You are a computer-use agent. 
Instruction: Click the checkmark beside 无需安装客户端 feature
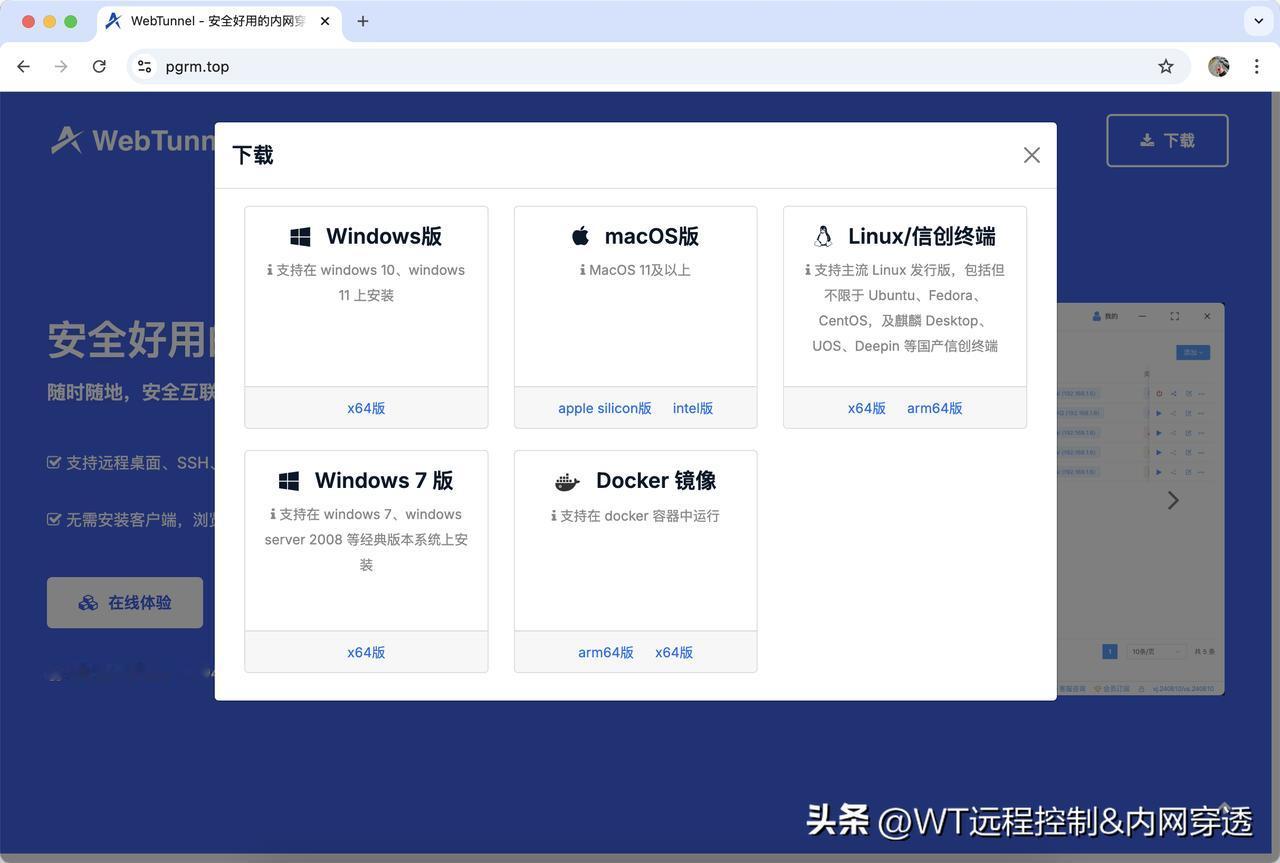click(54, 520)
